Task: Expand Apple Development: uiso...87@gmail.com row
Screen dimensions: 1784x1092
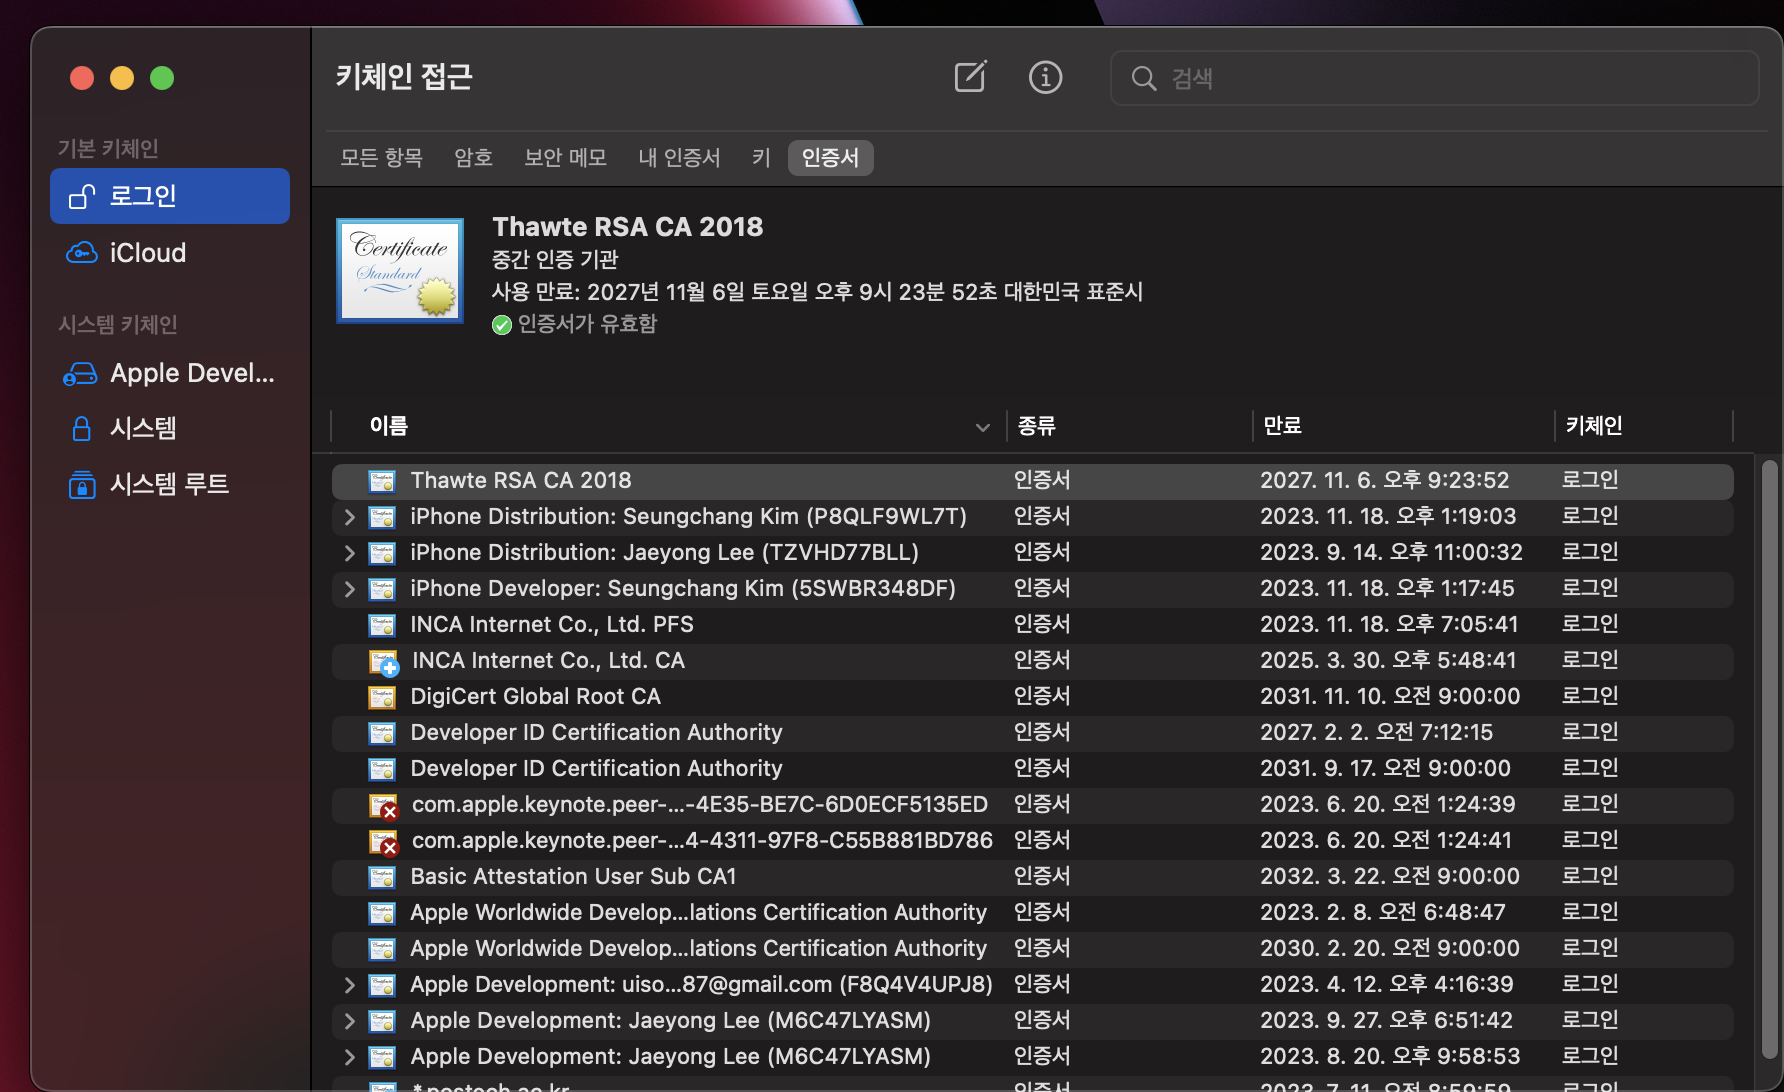Action: tap(349, 985)
